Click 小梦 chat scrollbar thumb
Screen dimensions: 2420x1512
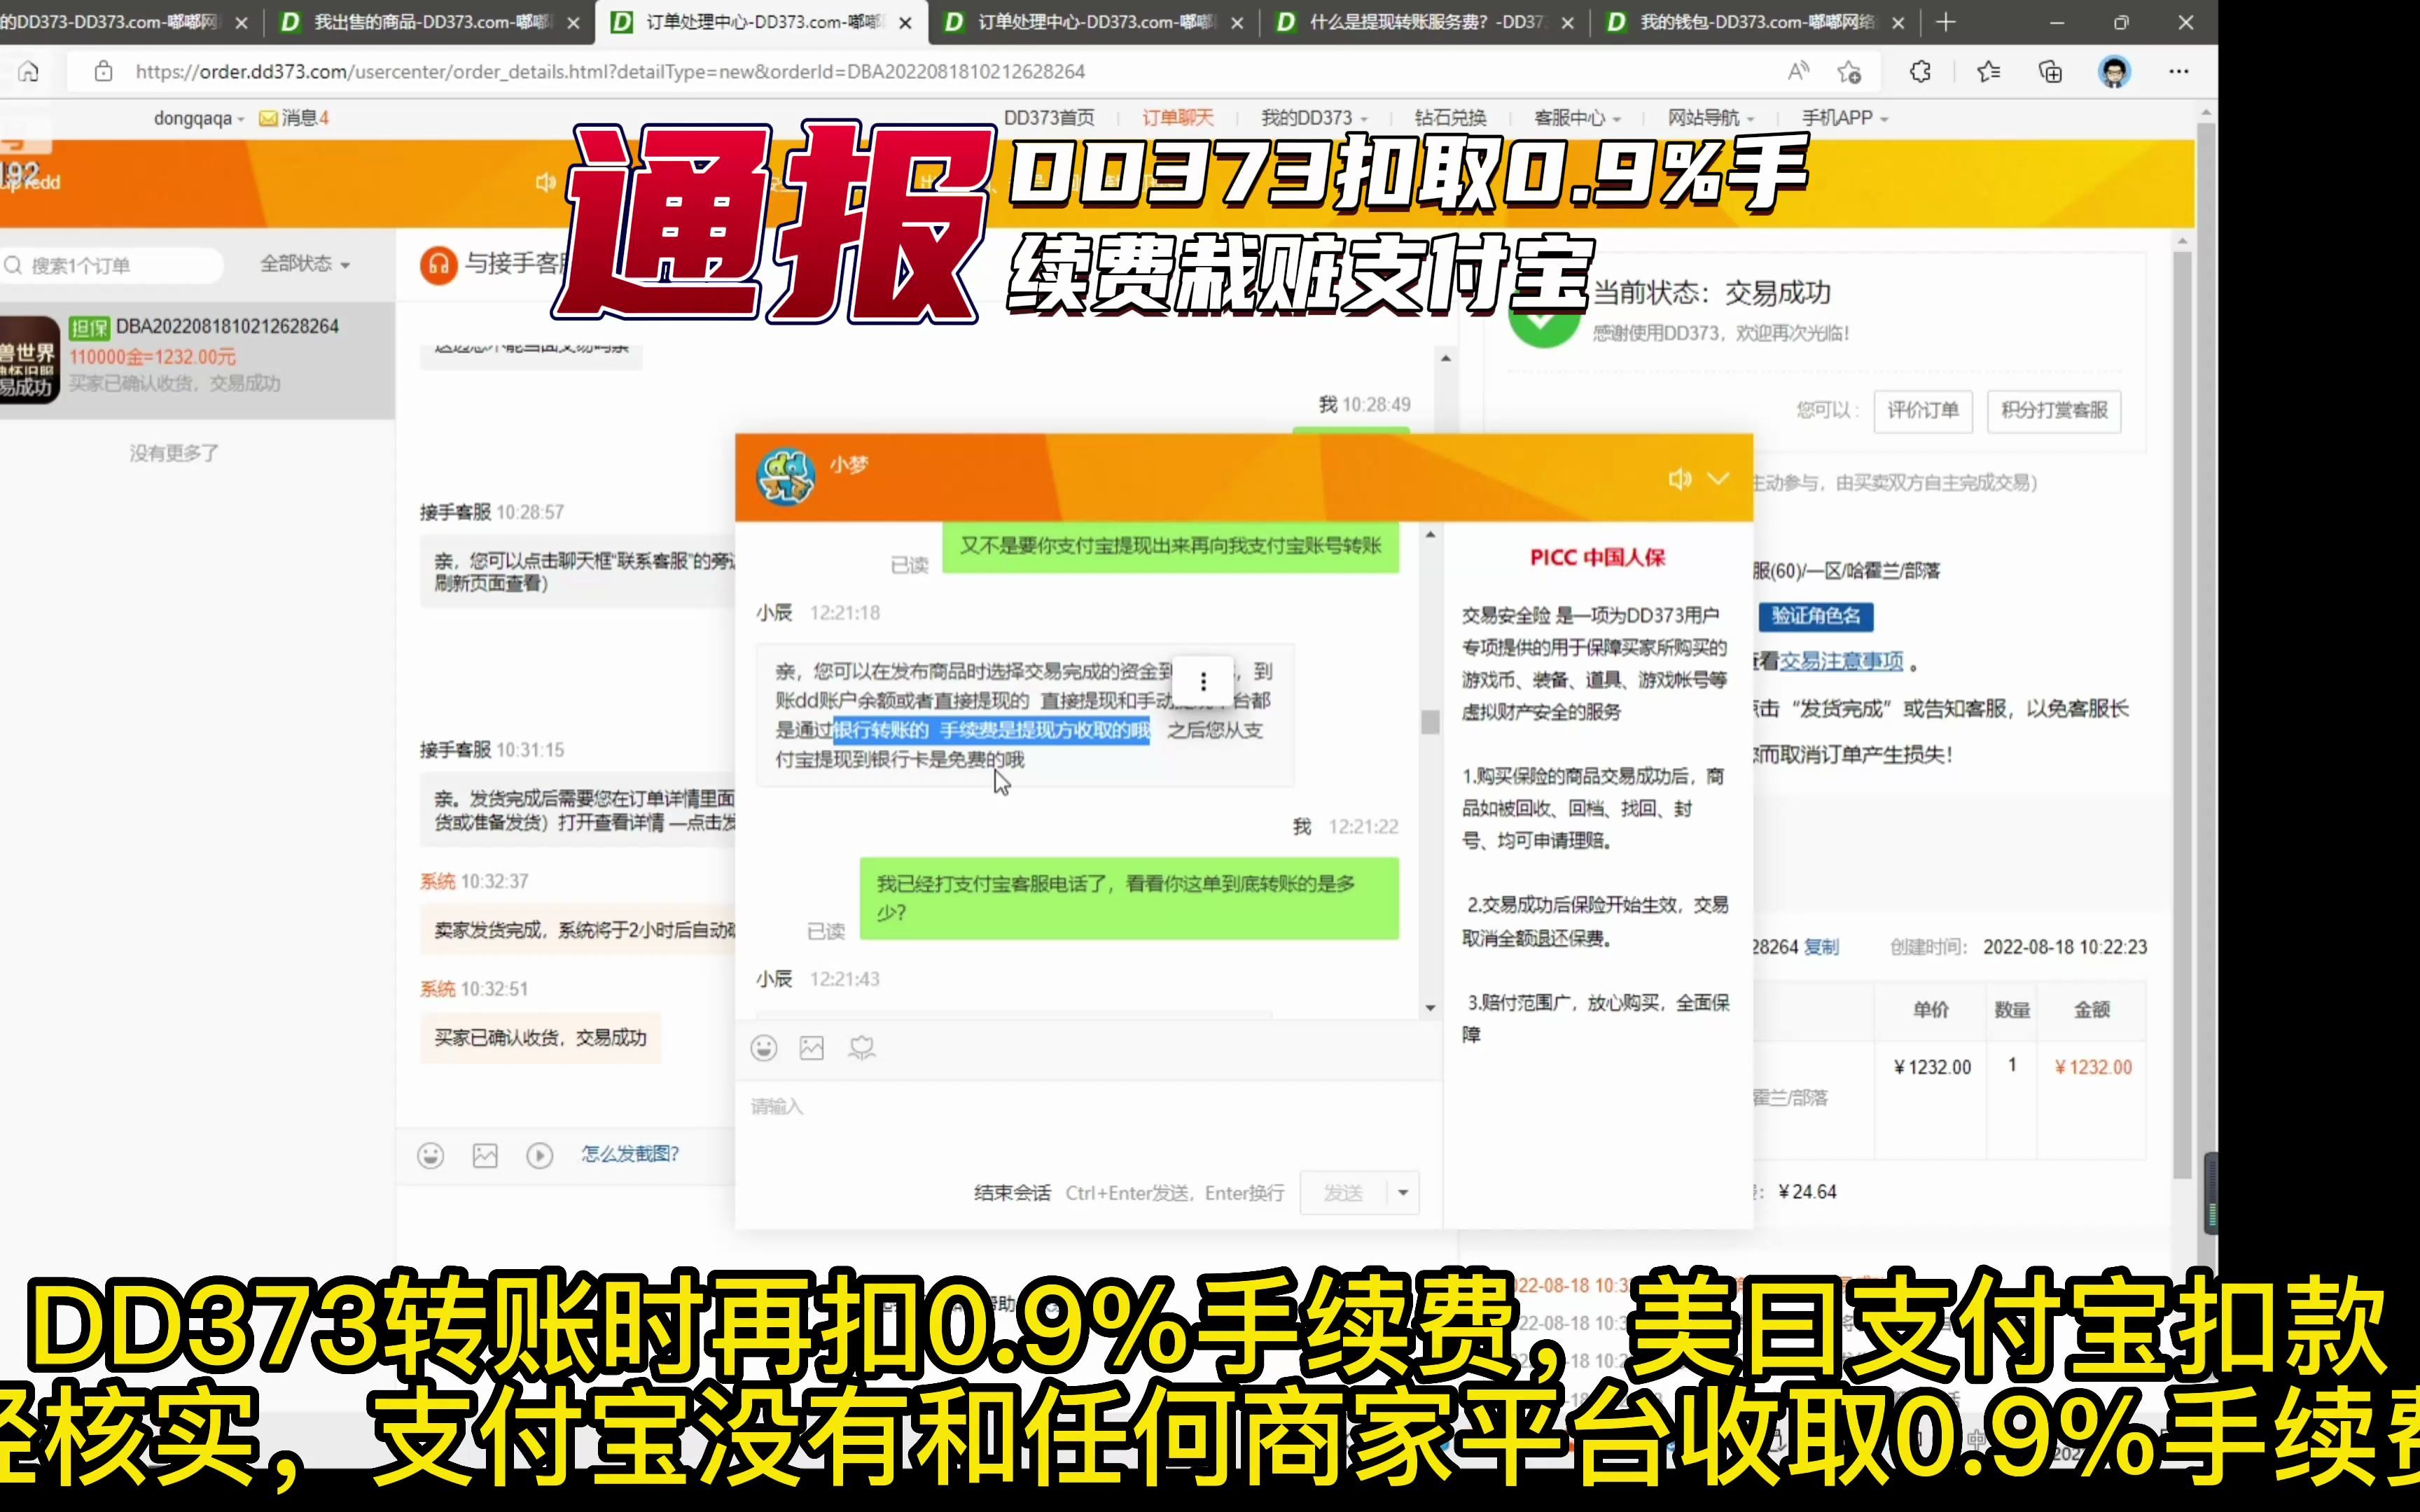coord(1430,722)
